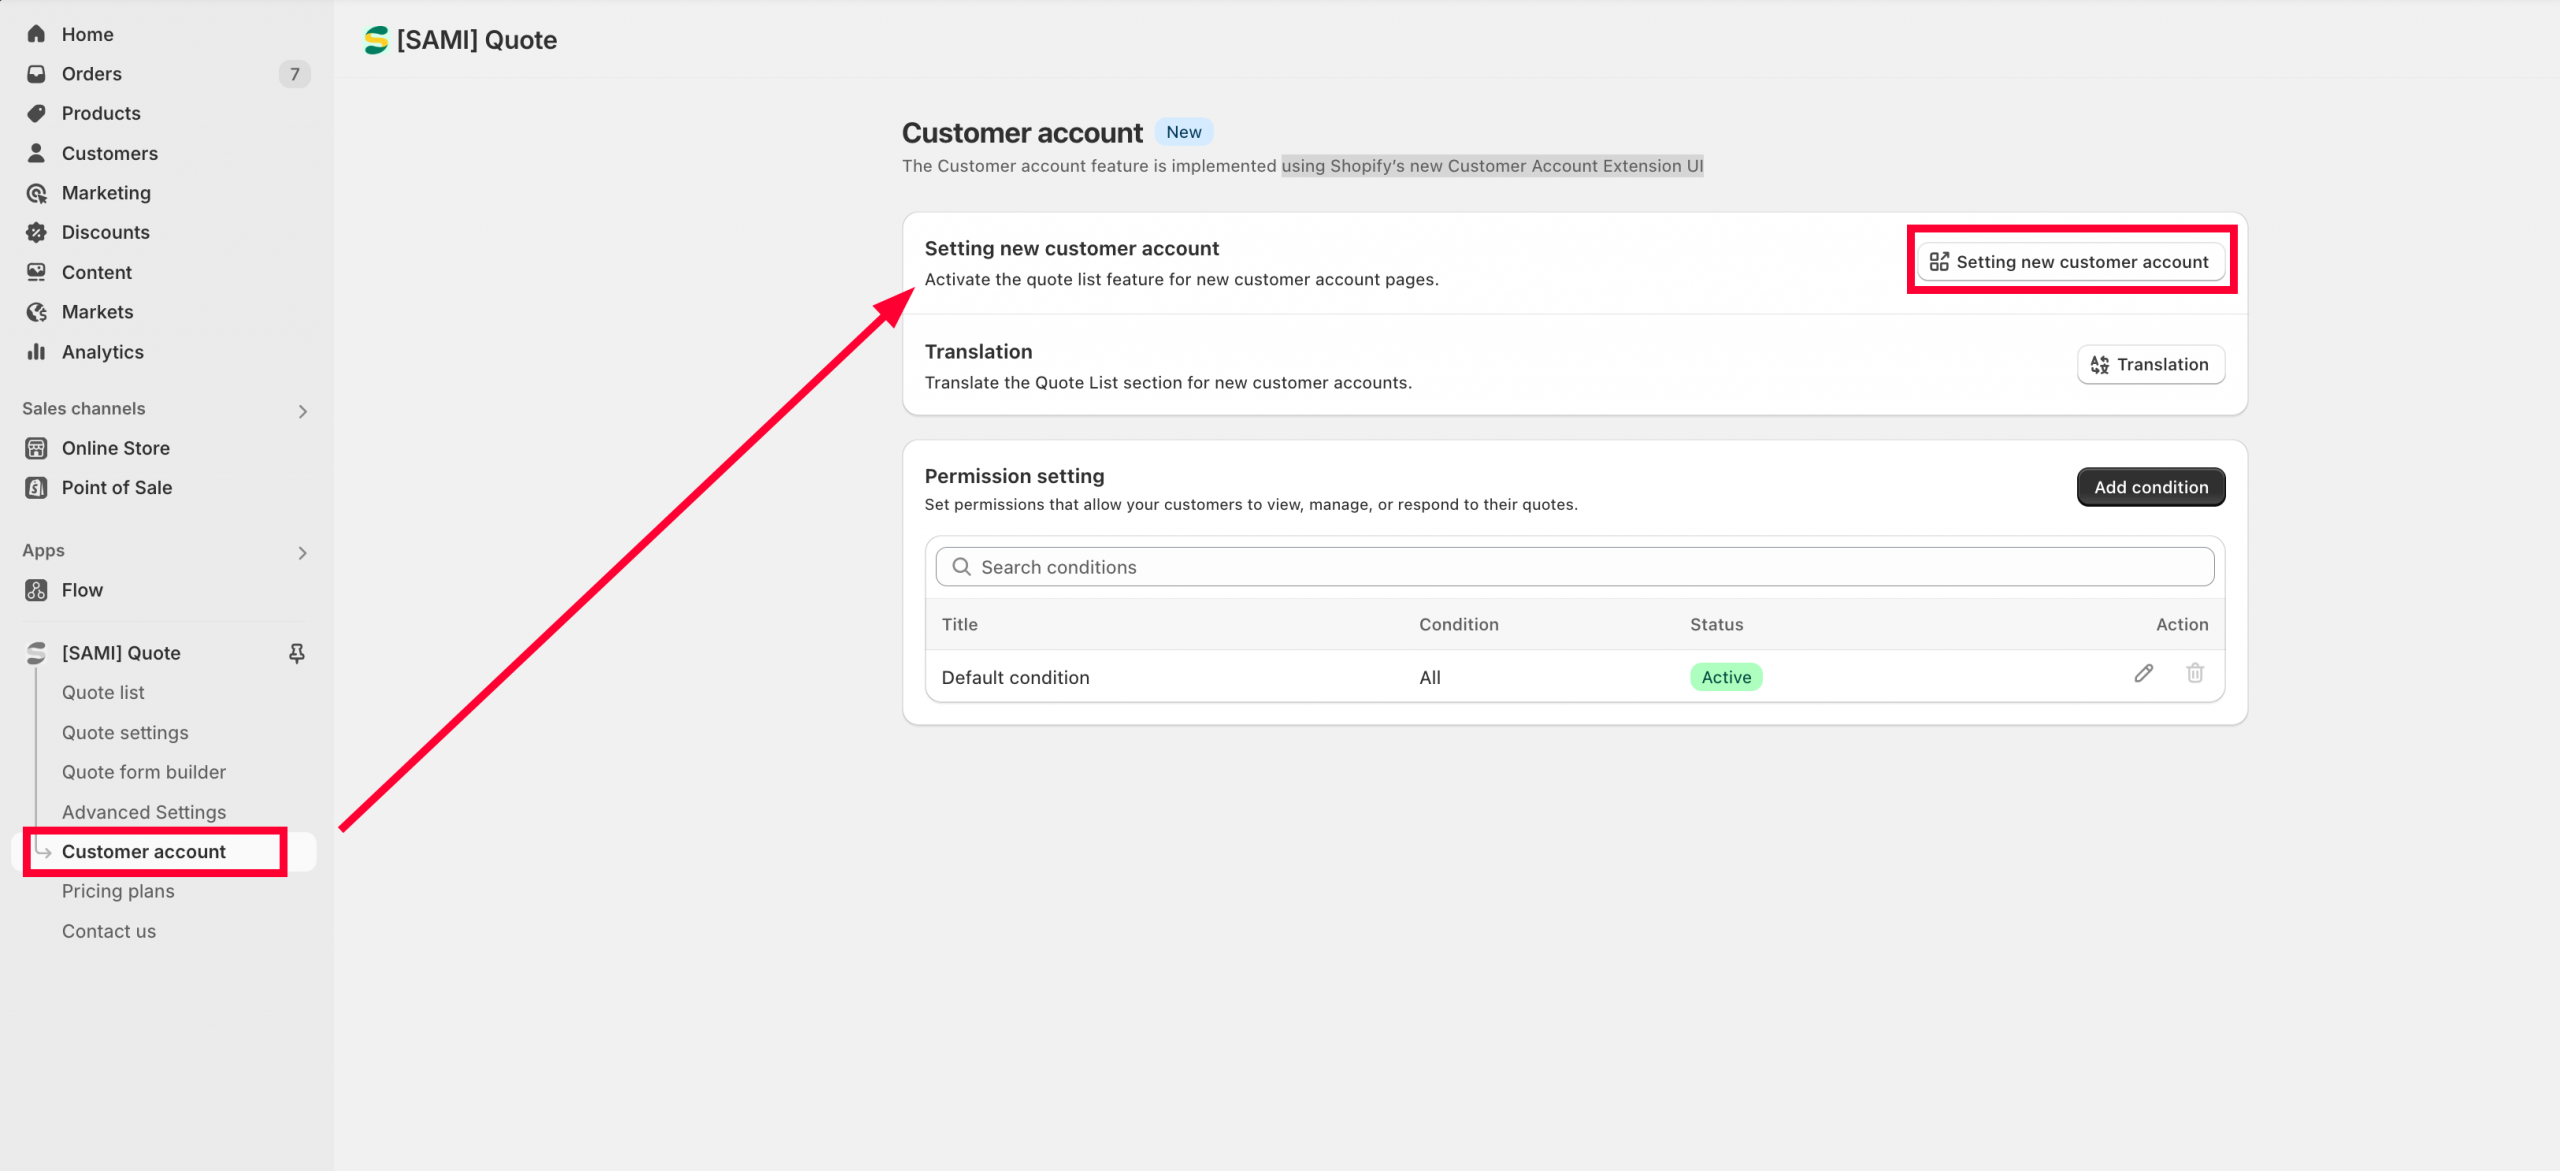Screen dimensions: 2560x1171
Task: Click the Flow app icon
Action: [36, 590]
